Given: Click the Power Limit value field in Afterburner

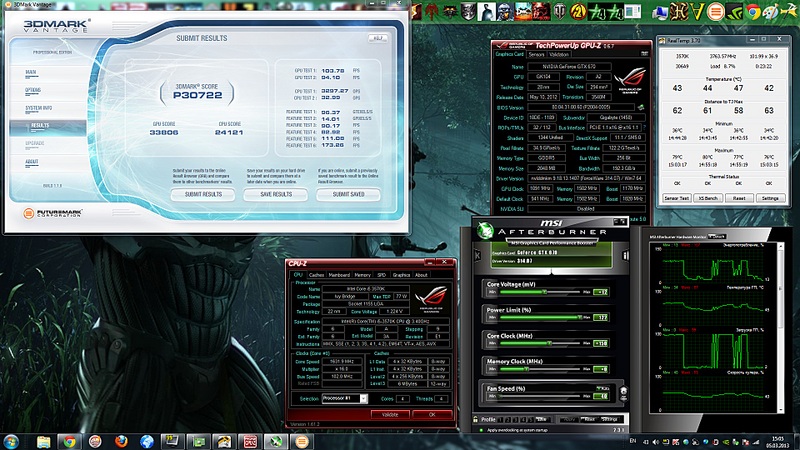Looking at the screenshot, I should [x=601, y=317].
